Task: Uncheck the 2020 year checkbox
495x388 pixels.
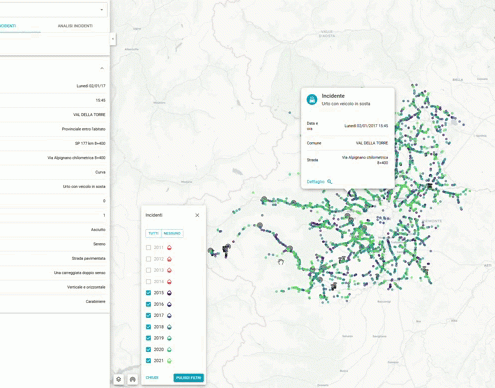Action: [x=148, y=349]
